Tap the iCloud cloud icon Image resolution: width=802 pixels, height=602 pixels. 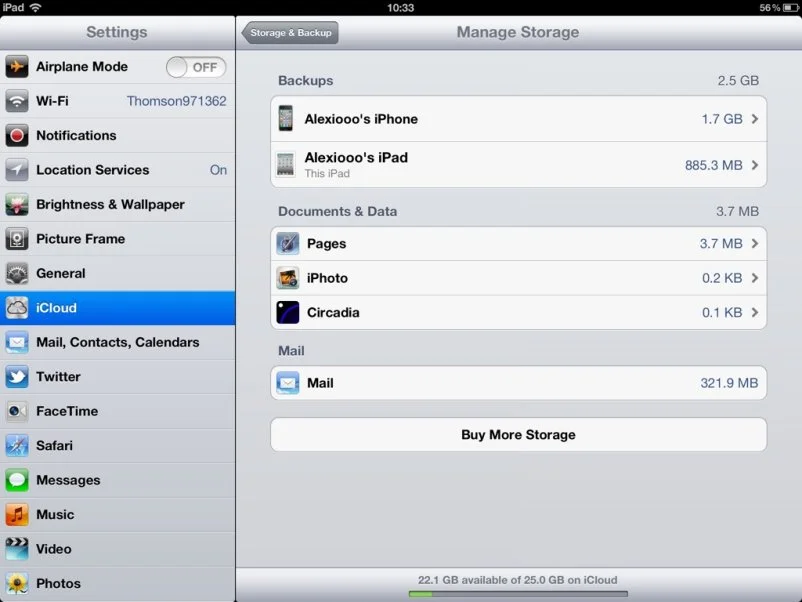(17, 308)
